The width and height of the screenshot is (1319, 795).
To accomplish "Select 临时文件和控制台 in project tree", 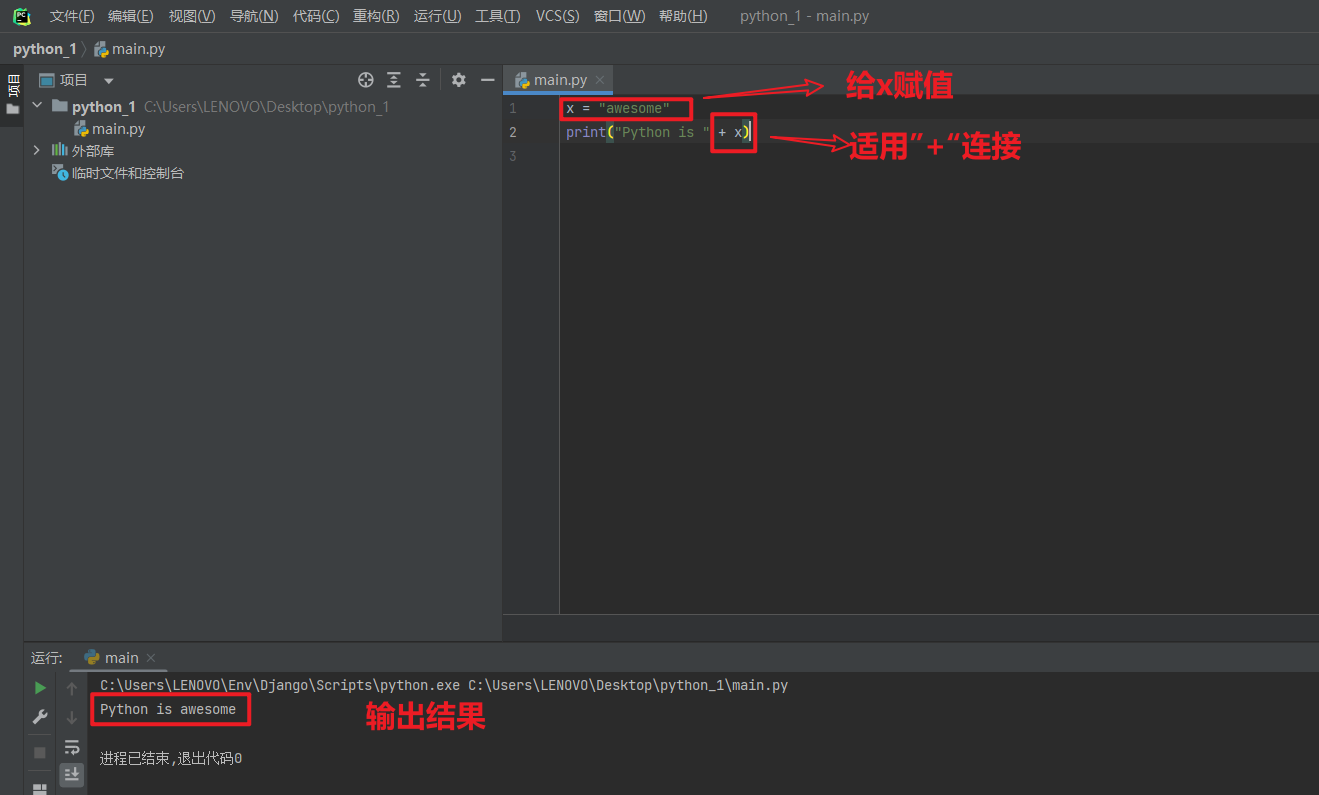I will coord(128,172).
